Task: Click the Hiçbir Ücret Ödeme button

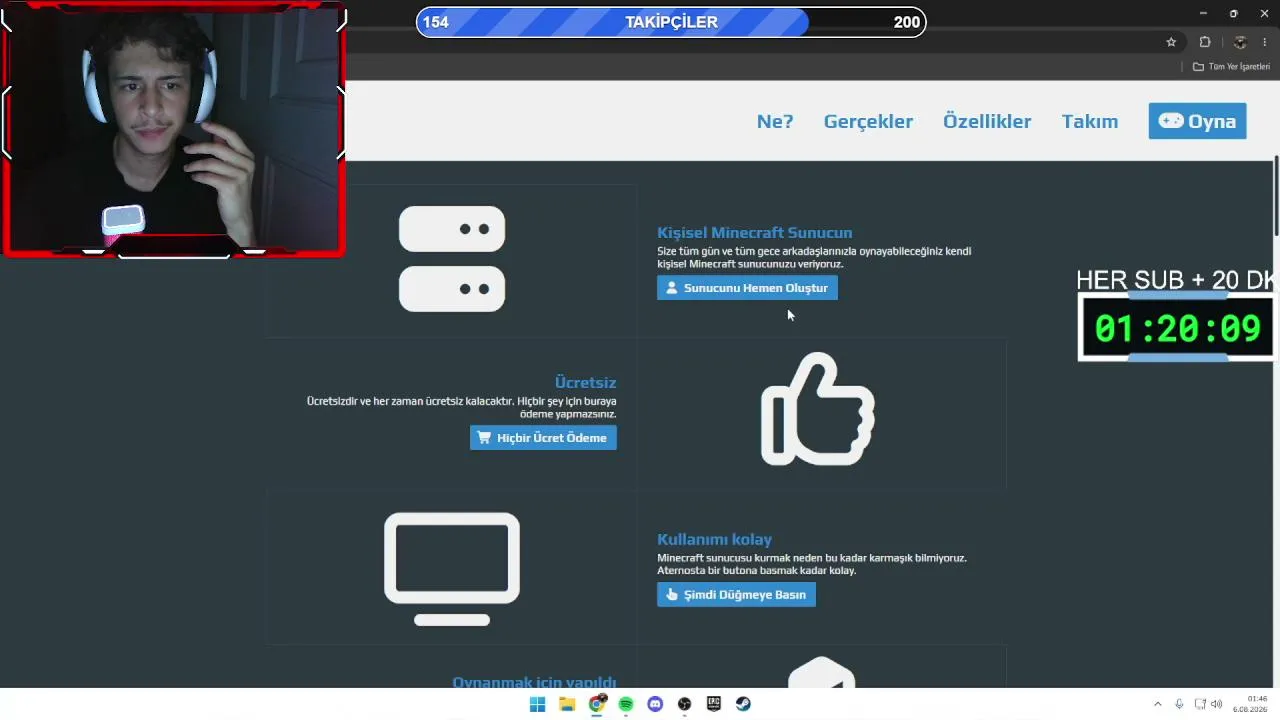Action: click(x=543, y=438)
